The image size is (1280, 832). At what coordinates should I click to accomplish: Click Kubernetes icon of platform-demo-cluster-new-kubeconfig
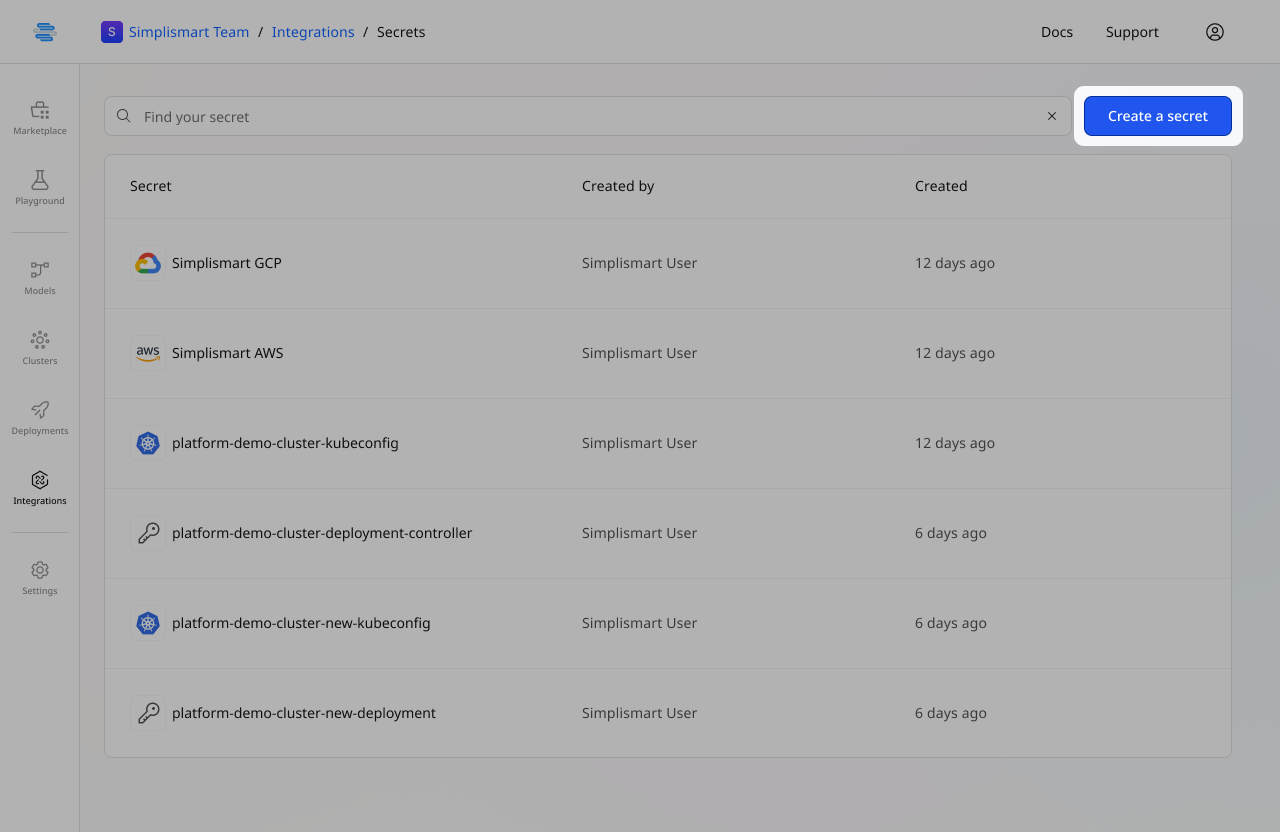(x=148, y=623)
